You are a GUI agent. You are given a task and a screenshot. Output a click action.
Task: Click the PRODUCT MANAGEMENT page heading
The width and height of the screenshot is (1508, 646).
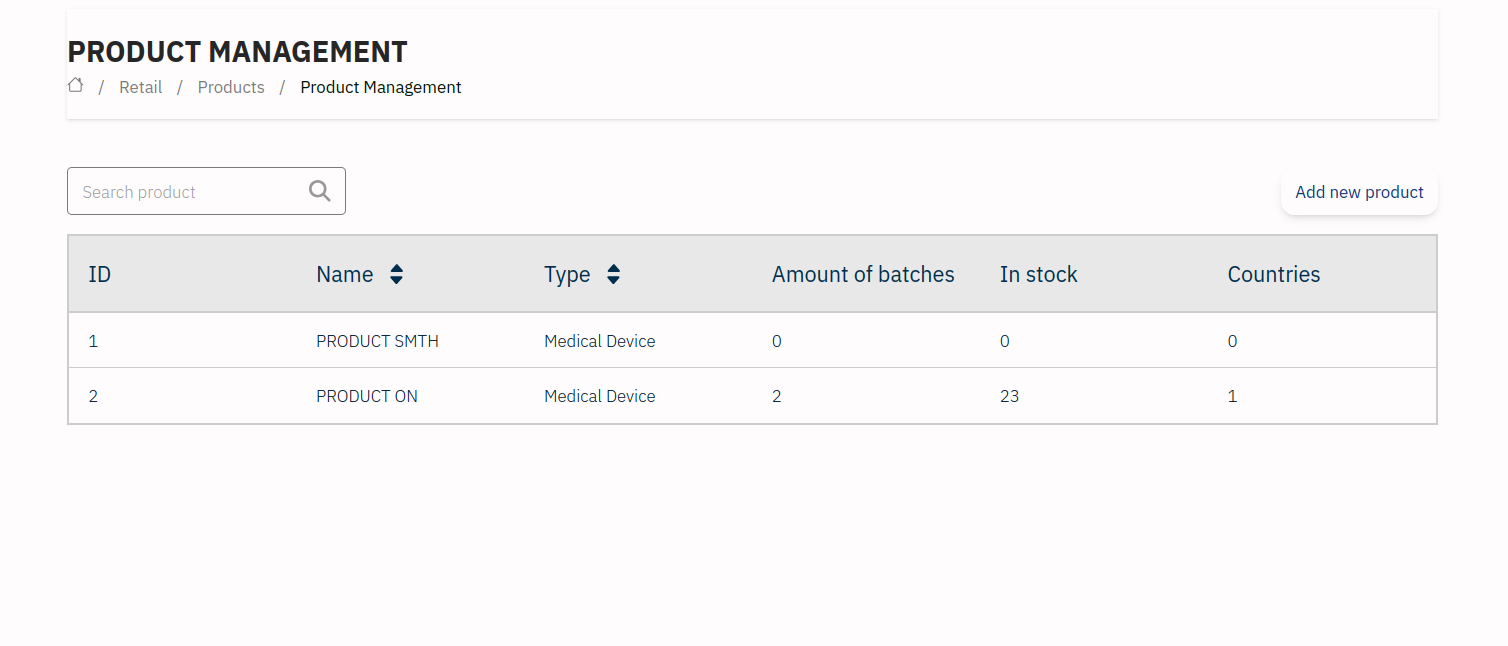click(x=237, y=52)
